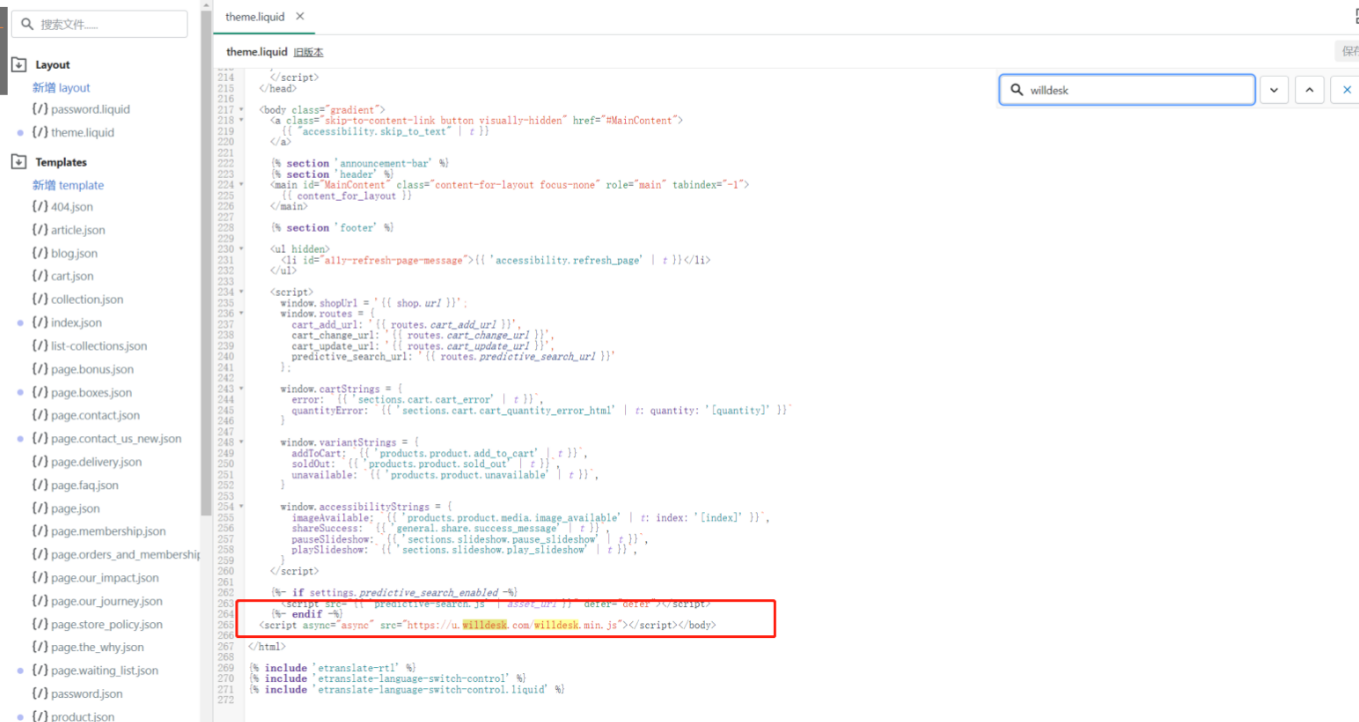This screenshot has width=1359, height=722.
Task: Collapse the Templates folder
Action: (x=18, y=161)
